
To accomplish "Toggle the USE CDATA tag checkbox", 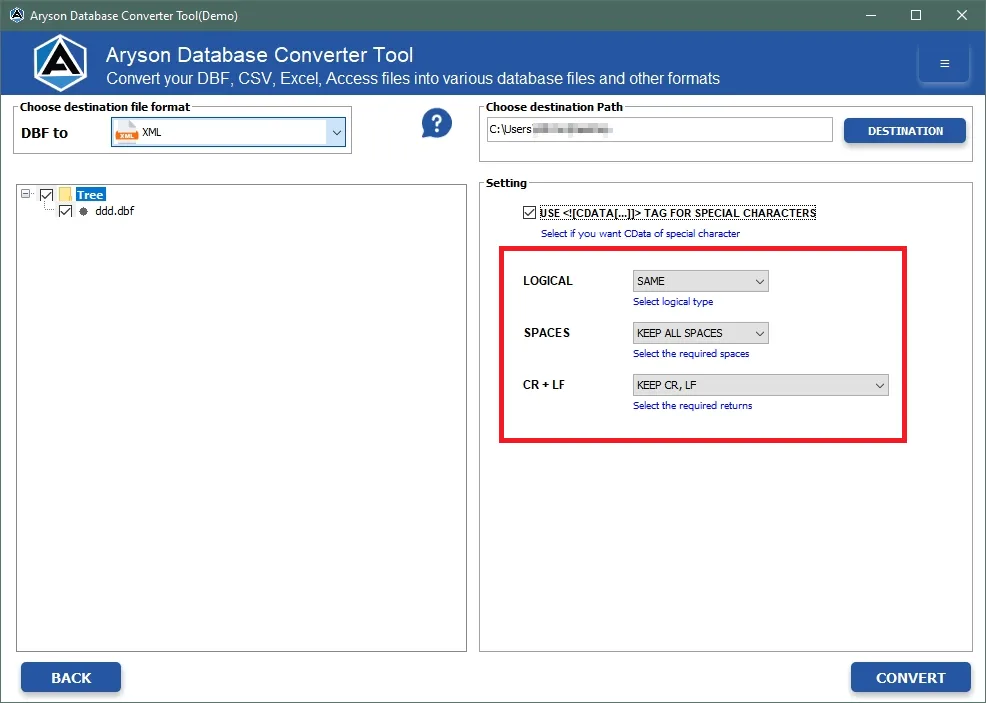I will (x=529, y=213).
